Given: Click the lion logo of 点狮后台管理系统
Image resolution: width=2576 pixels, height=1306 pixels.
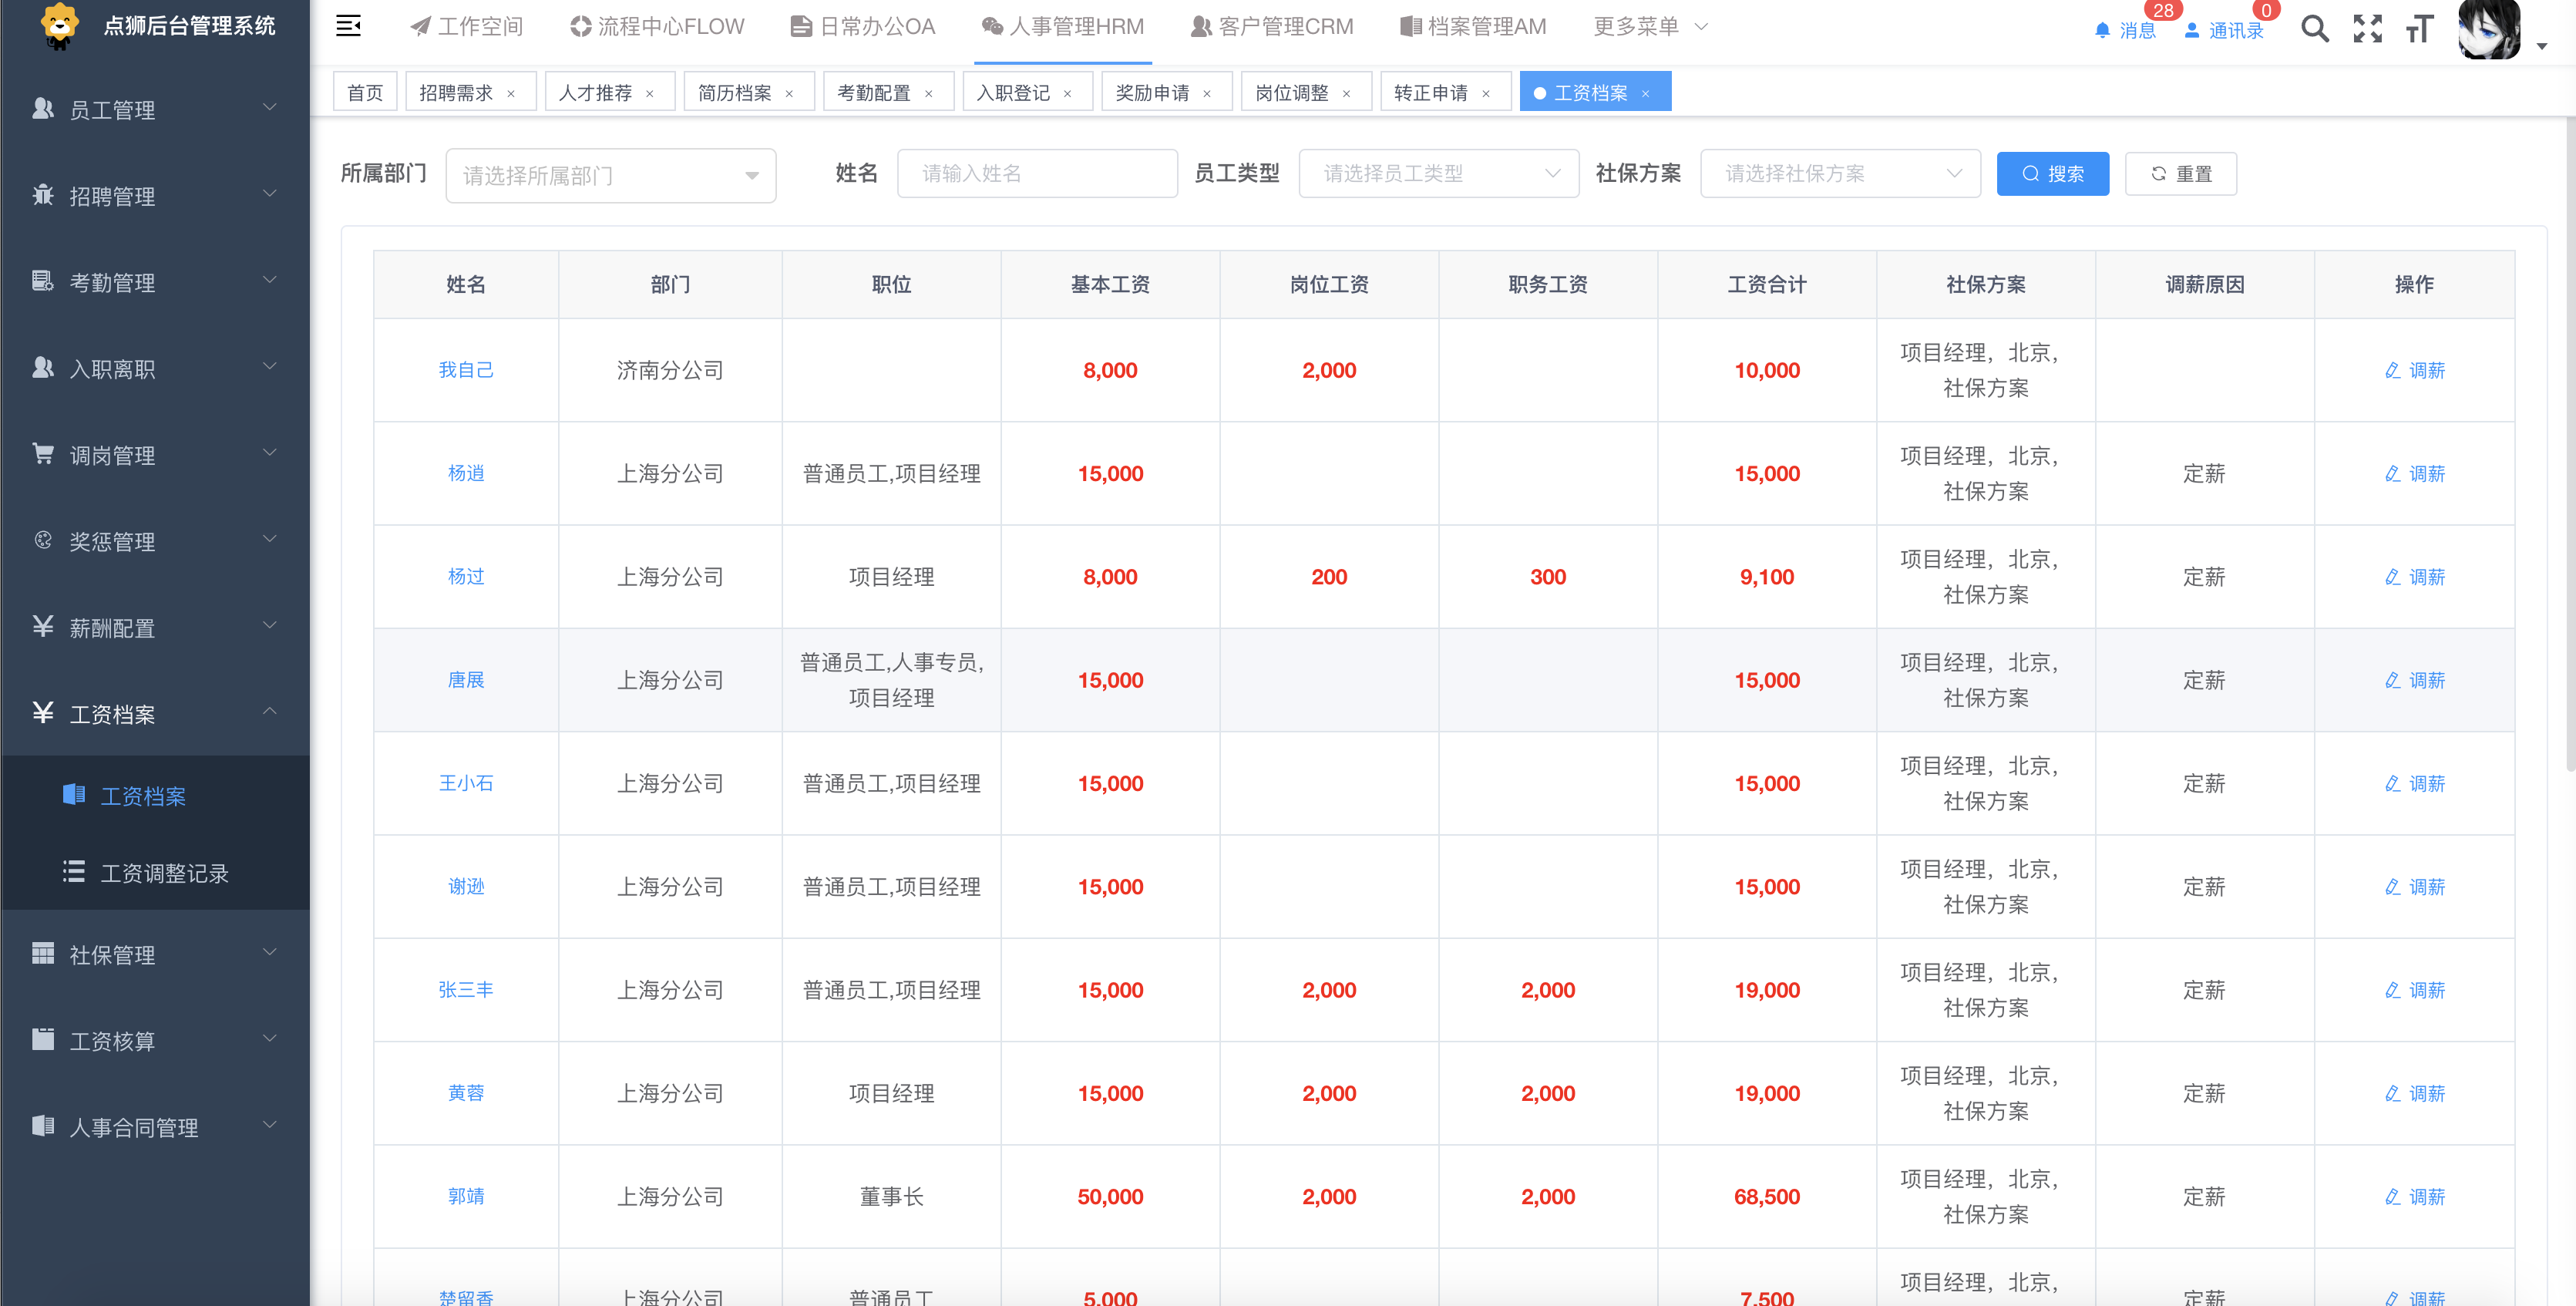Looking at the screenshot, I should pos(59,25).
